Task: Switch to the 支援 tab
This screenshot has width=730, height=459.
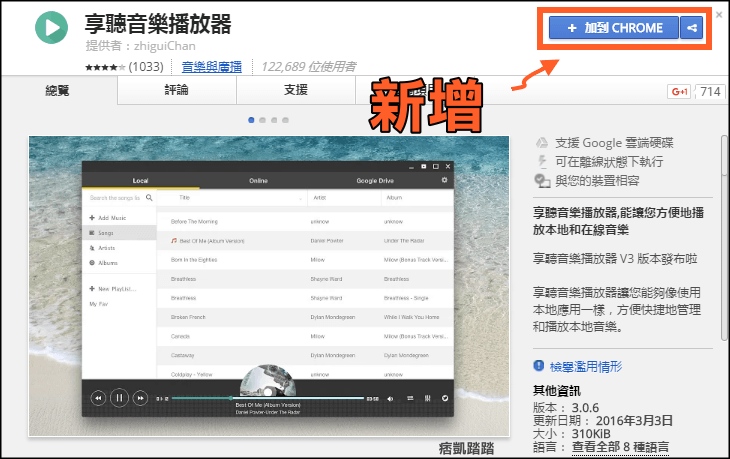Action: (x=296, y=90)
